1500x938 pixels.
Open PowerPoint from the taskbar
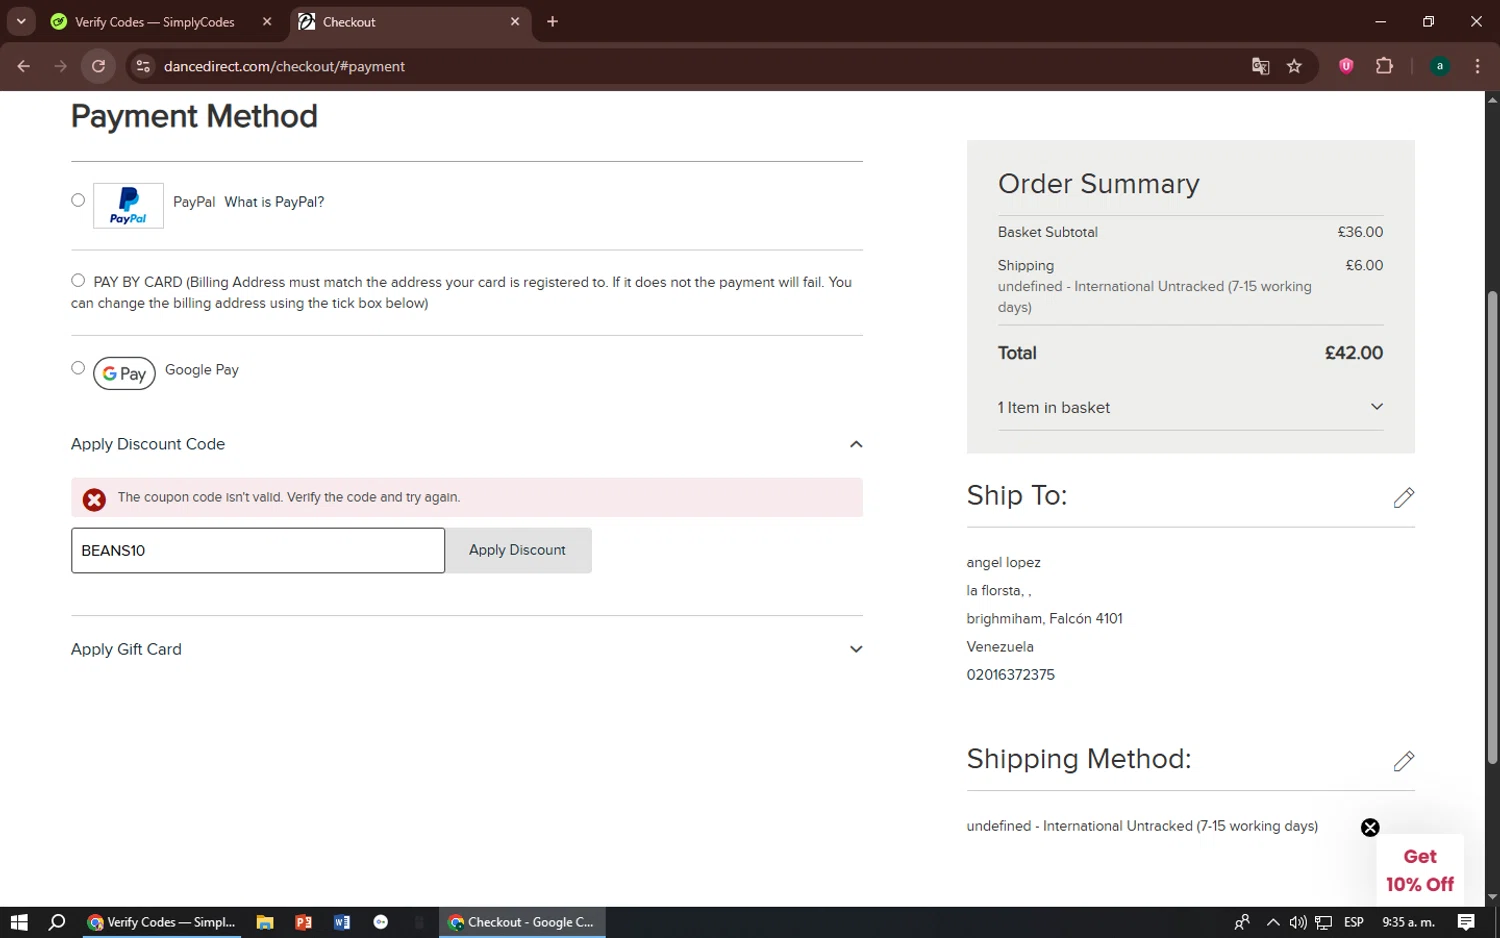point(303,922)
